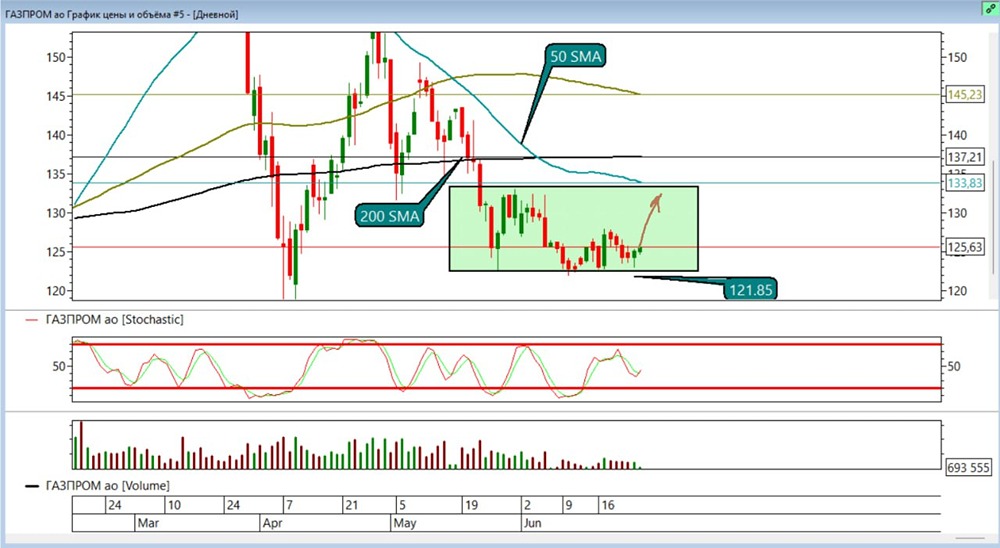Click the 150 tick on the left price axis
Screen dimensions: 1000x548
(x=55, y=57)
